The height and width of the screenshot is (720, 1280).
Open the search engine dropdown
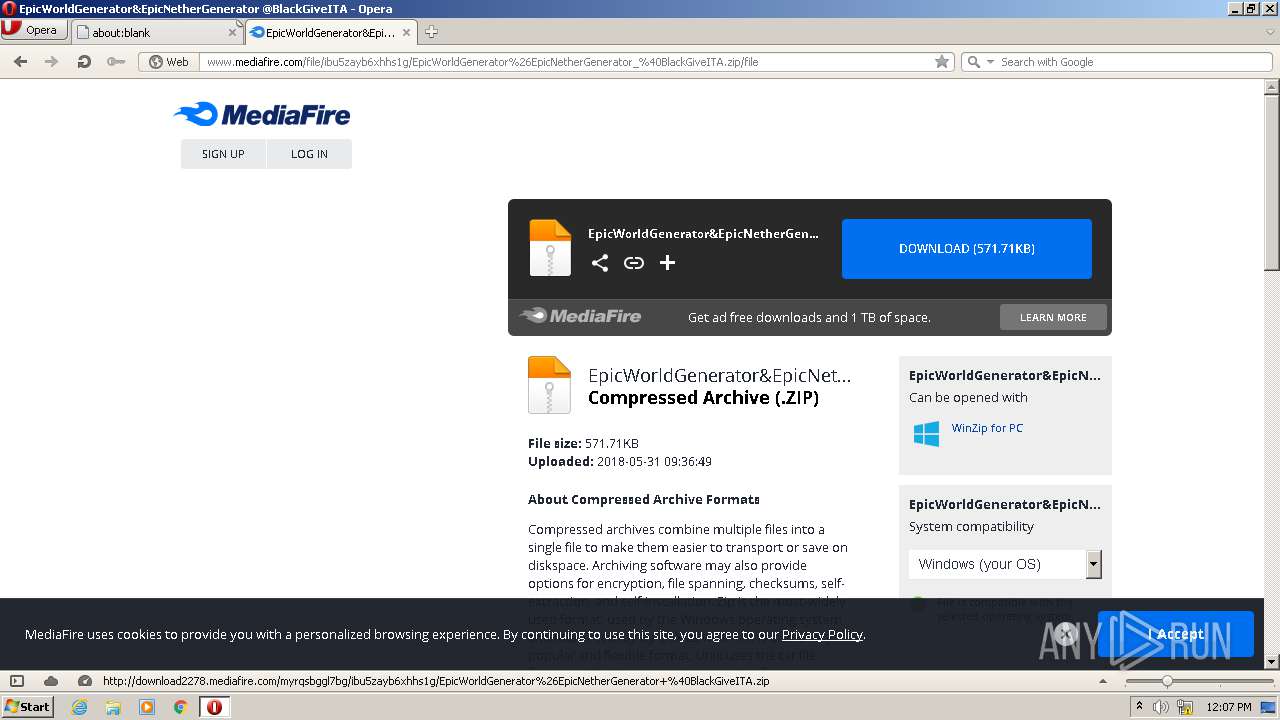979,61
